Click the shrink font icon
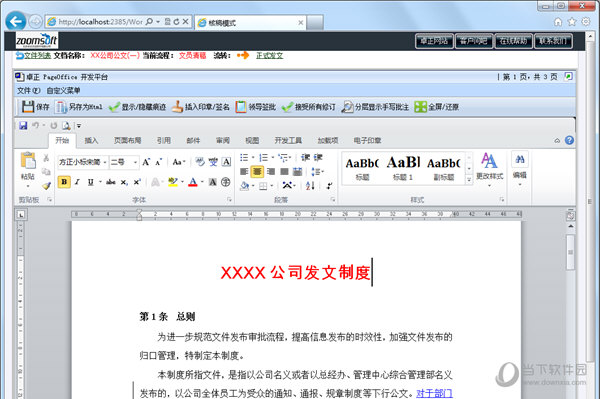Viewport: 600px width, 399px height. (x=158, y=162)
